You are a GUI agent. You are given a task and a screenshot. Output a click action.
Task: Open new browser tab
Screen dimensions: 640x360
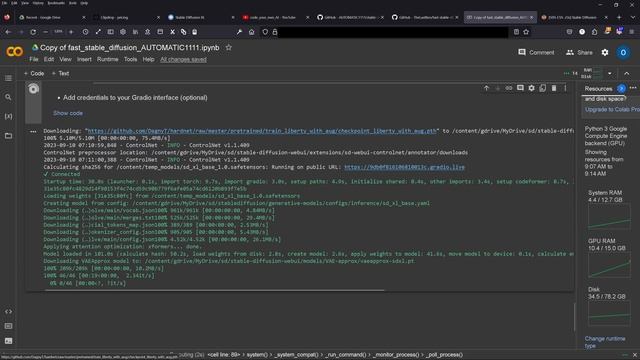point(619,17)
